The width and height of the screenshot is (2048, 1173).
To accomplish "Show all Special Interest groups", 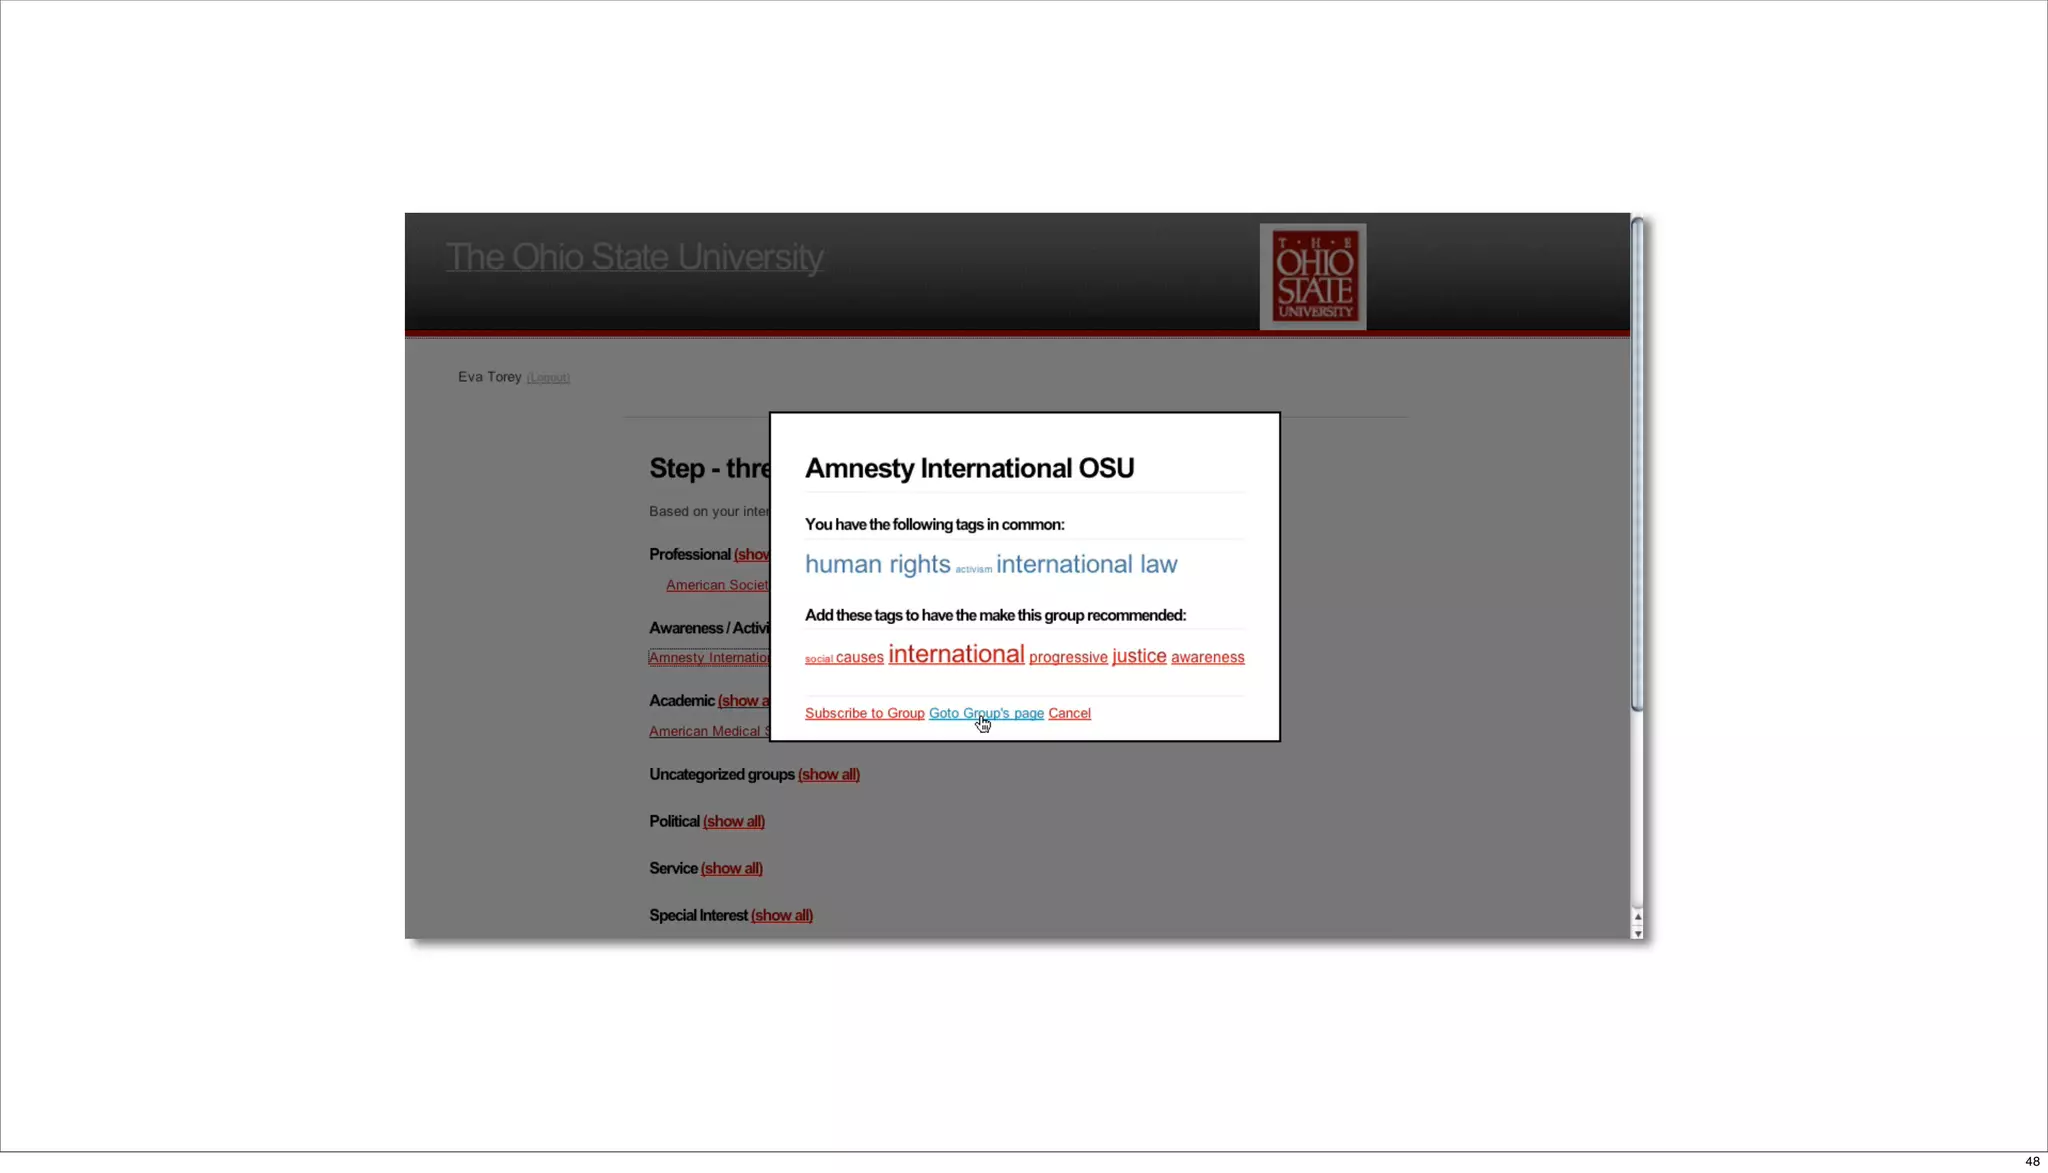I will coord(781,915).
